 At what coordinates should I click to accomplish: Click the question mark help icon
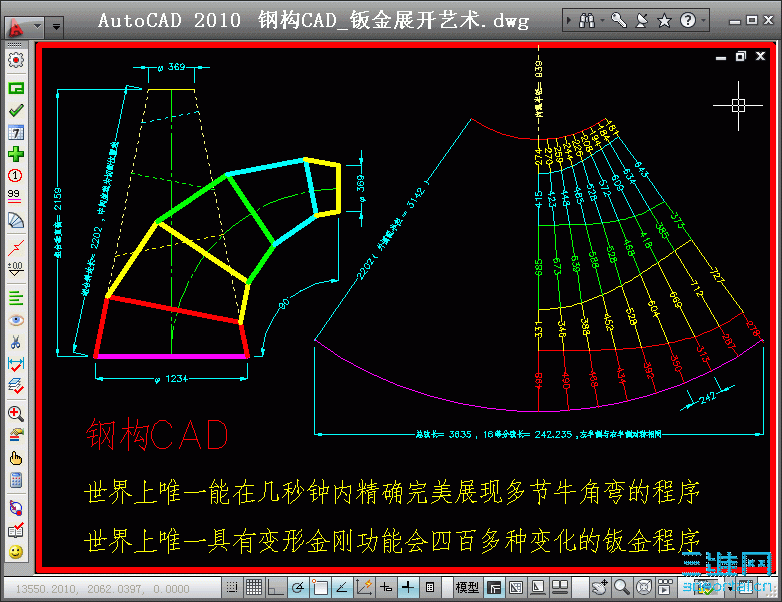(x=688, y=20)
